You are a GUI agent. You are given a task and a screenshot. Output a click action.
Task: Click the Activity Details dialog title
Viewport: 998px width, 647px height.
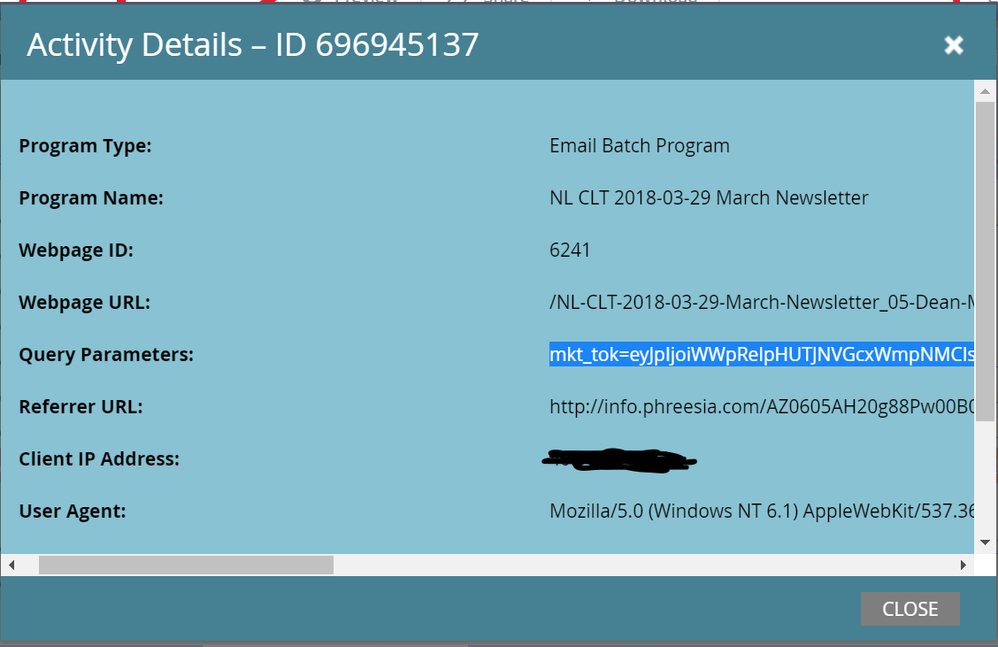tap(253, 45)
